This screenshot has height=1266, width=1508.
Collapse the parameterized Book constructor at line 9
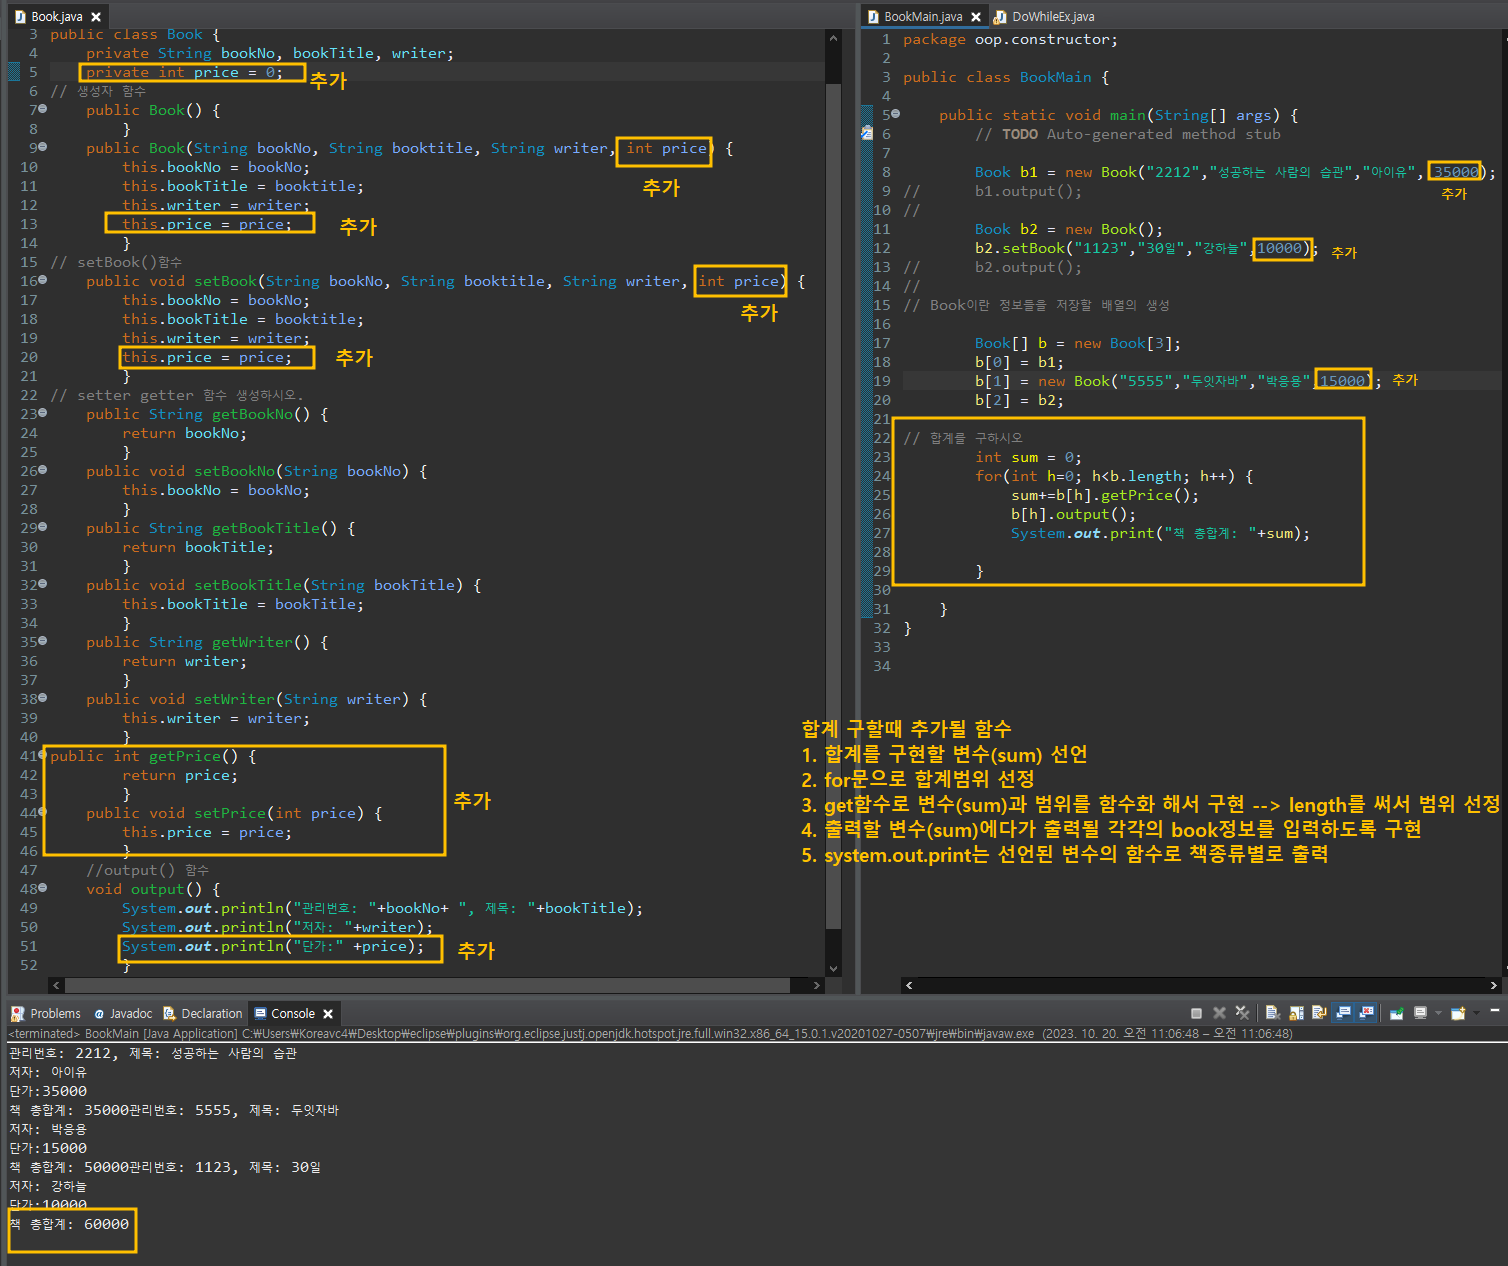[42, 147]
